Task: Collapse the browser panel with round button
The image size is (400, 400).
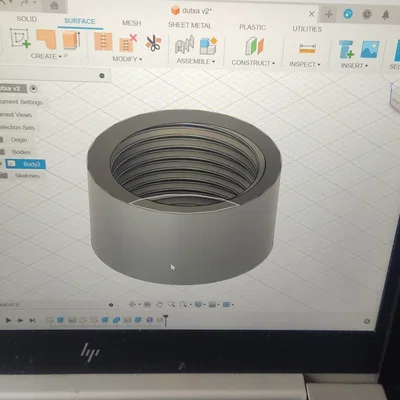Action: click(x=102, y=76)
